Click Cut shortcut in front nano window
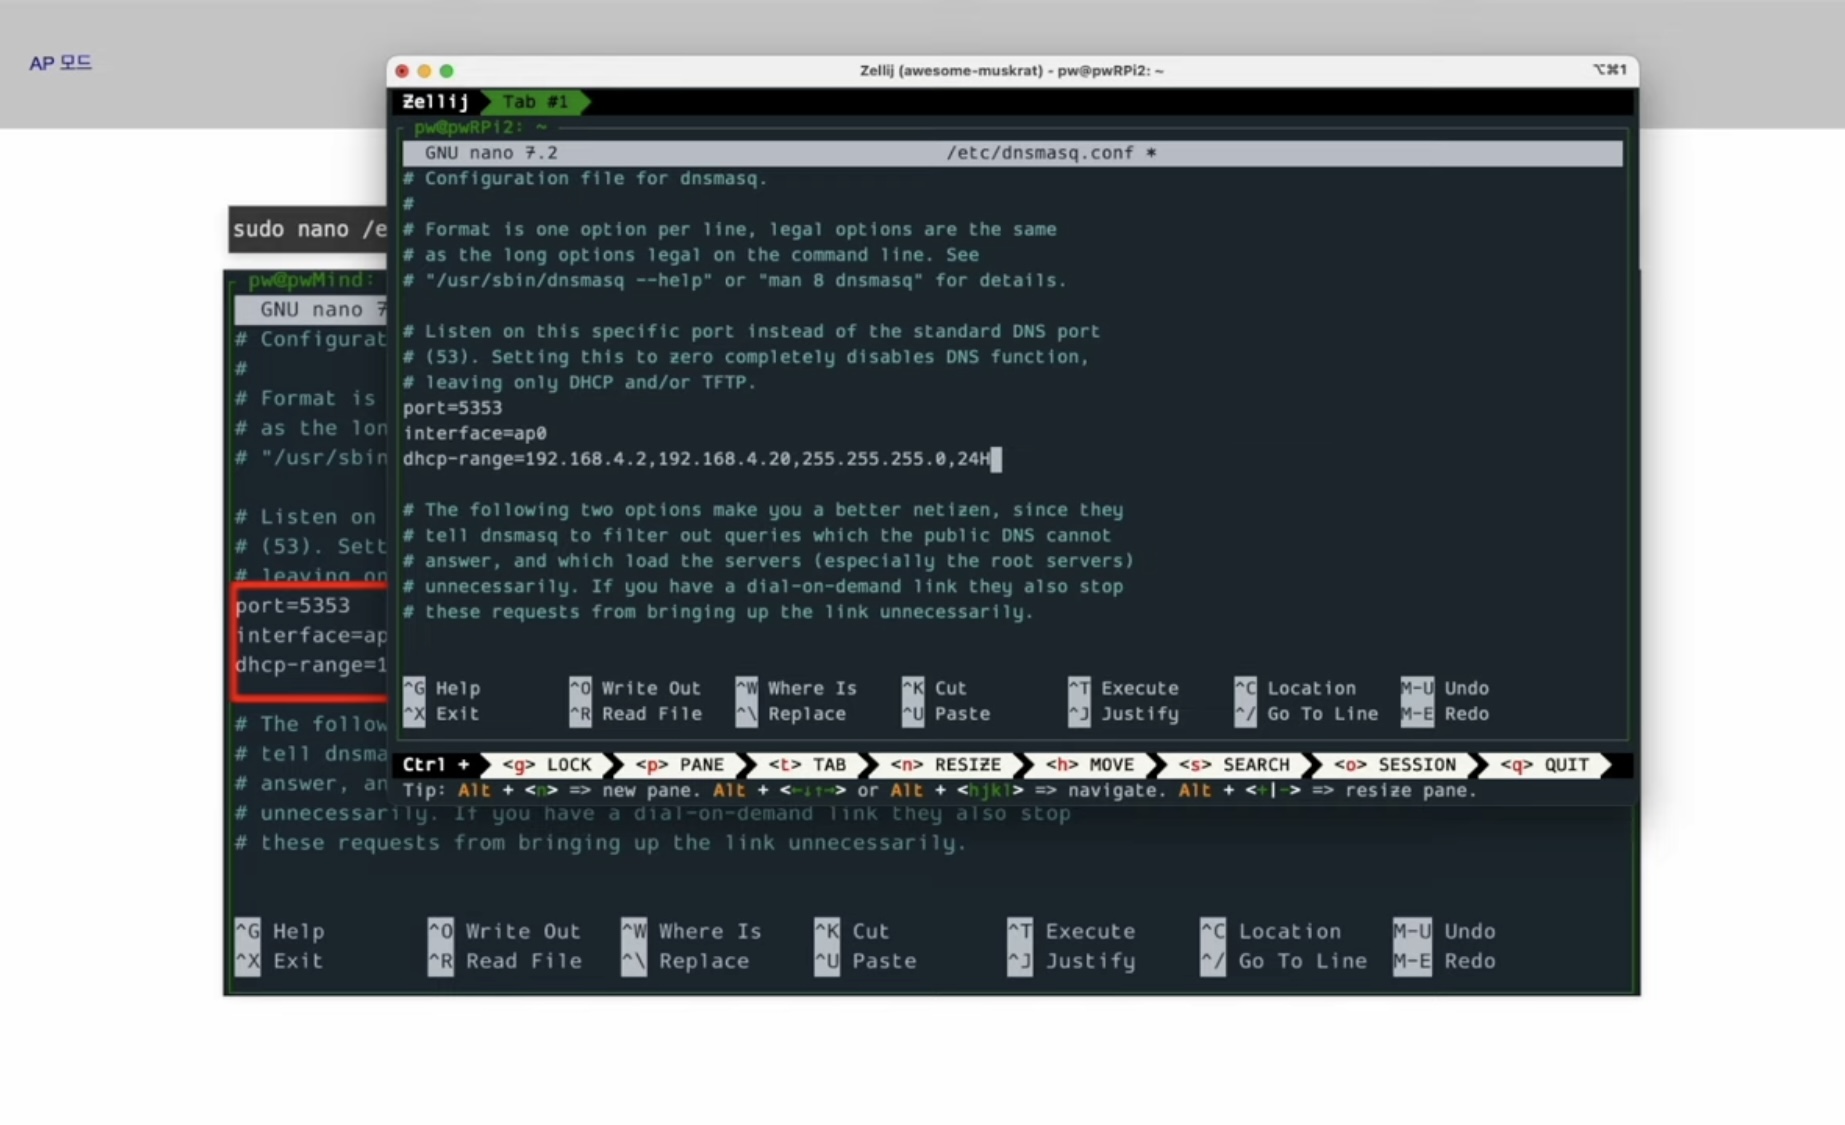1845x1125 pixels. click(934, 688)
